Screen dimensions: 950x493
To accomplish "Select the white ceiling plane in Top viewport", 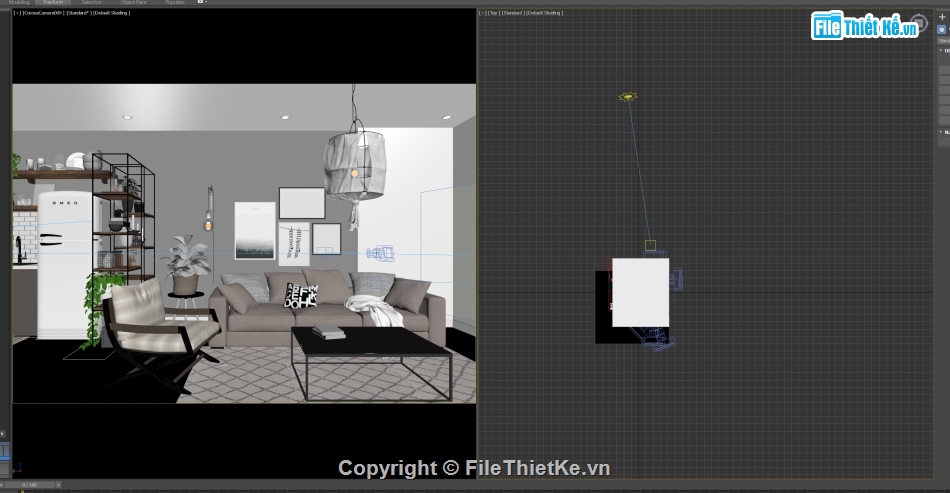I will pos(640,293).
